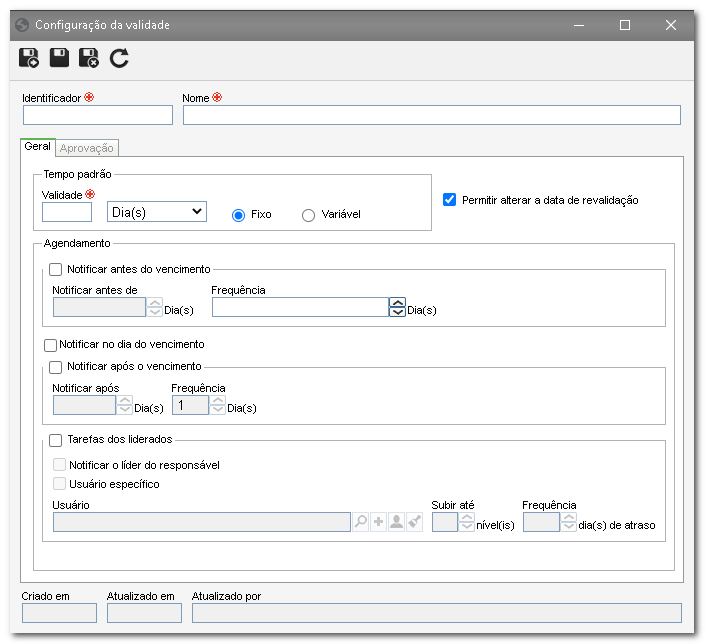Click the Identificador input field
The width and height of the screenshot is (705, 644).
coord(98,115)
